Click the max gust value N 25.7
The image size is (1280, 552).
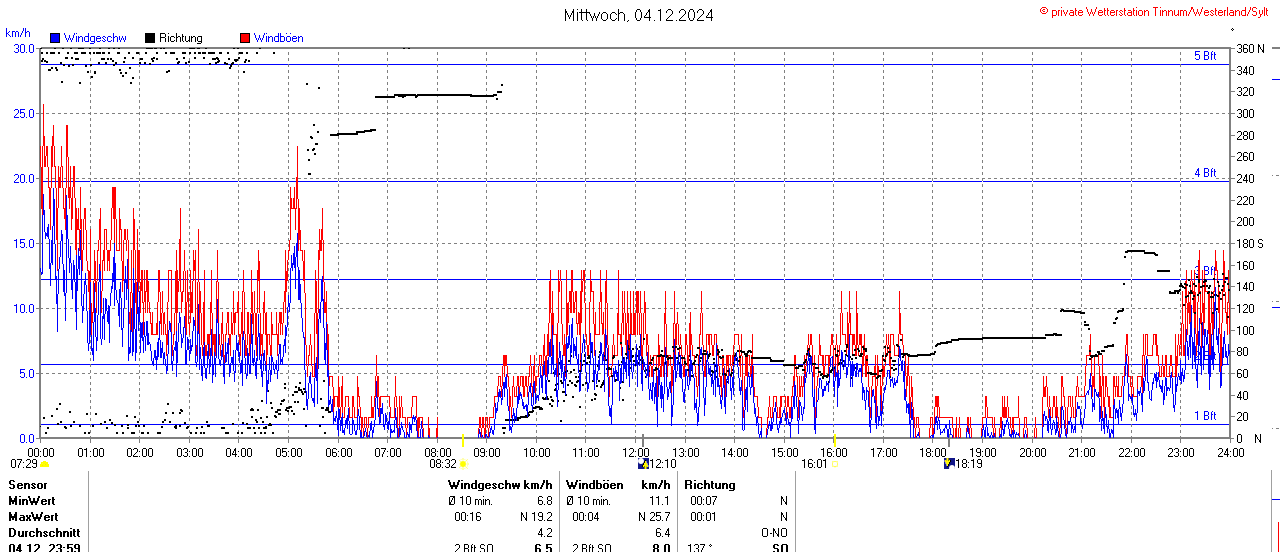(x=654, y=517)
